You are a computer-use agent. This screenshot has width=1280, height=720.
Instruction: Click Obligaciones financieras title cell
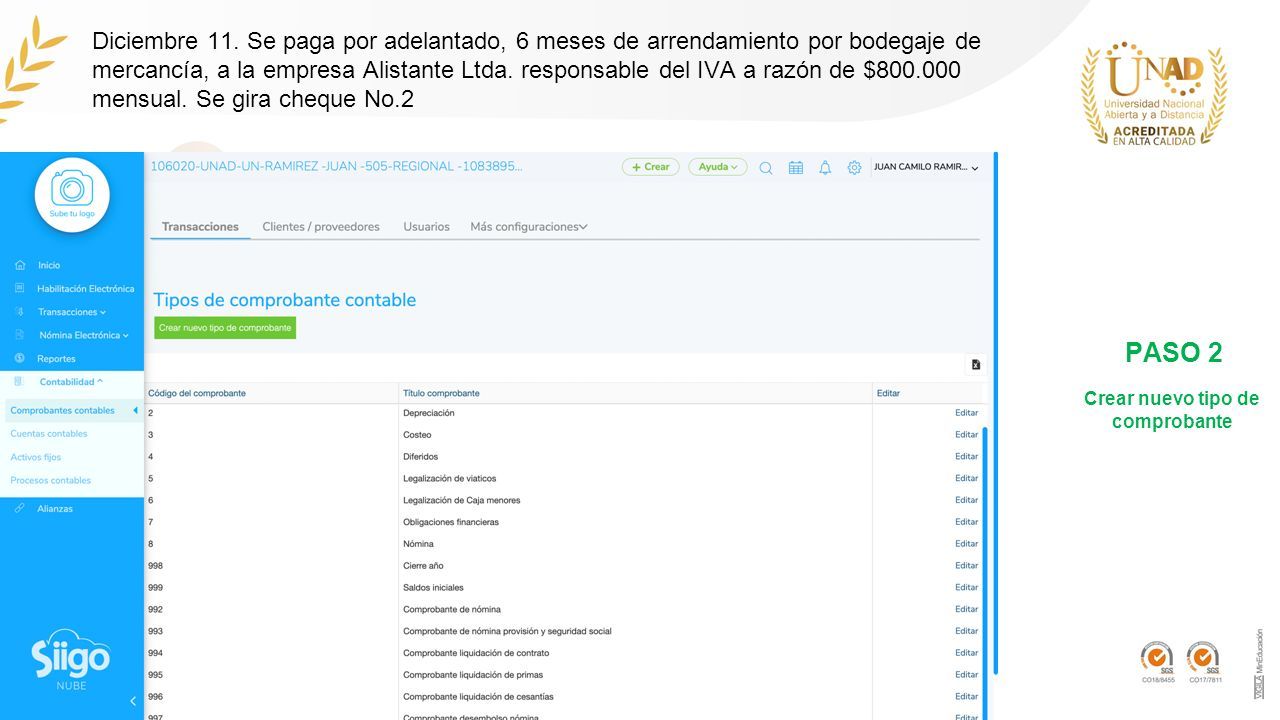[x=451, y=522]
